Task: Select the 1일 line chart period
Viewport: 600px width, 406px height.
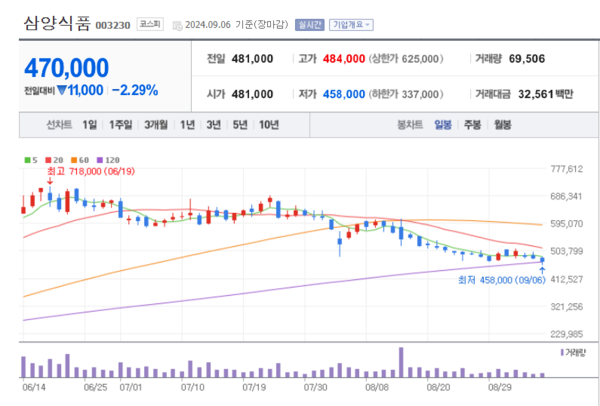Action: pos(90,125)
